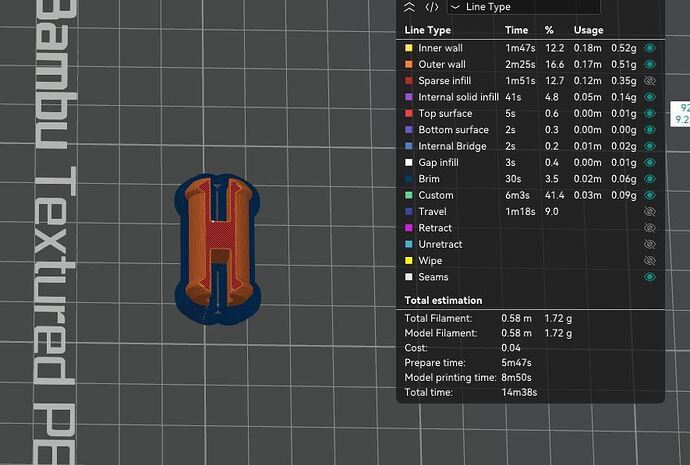Toggle Seams visibility eye icon
This screenshot has width=690, height=465.
click(650, 277)
